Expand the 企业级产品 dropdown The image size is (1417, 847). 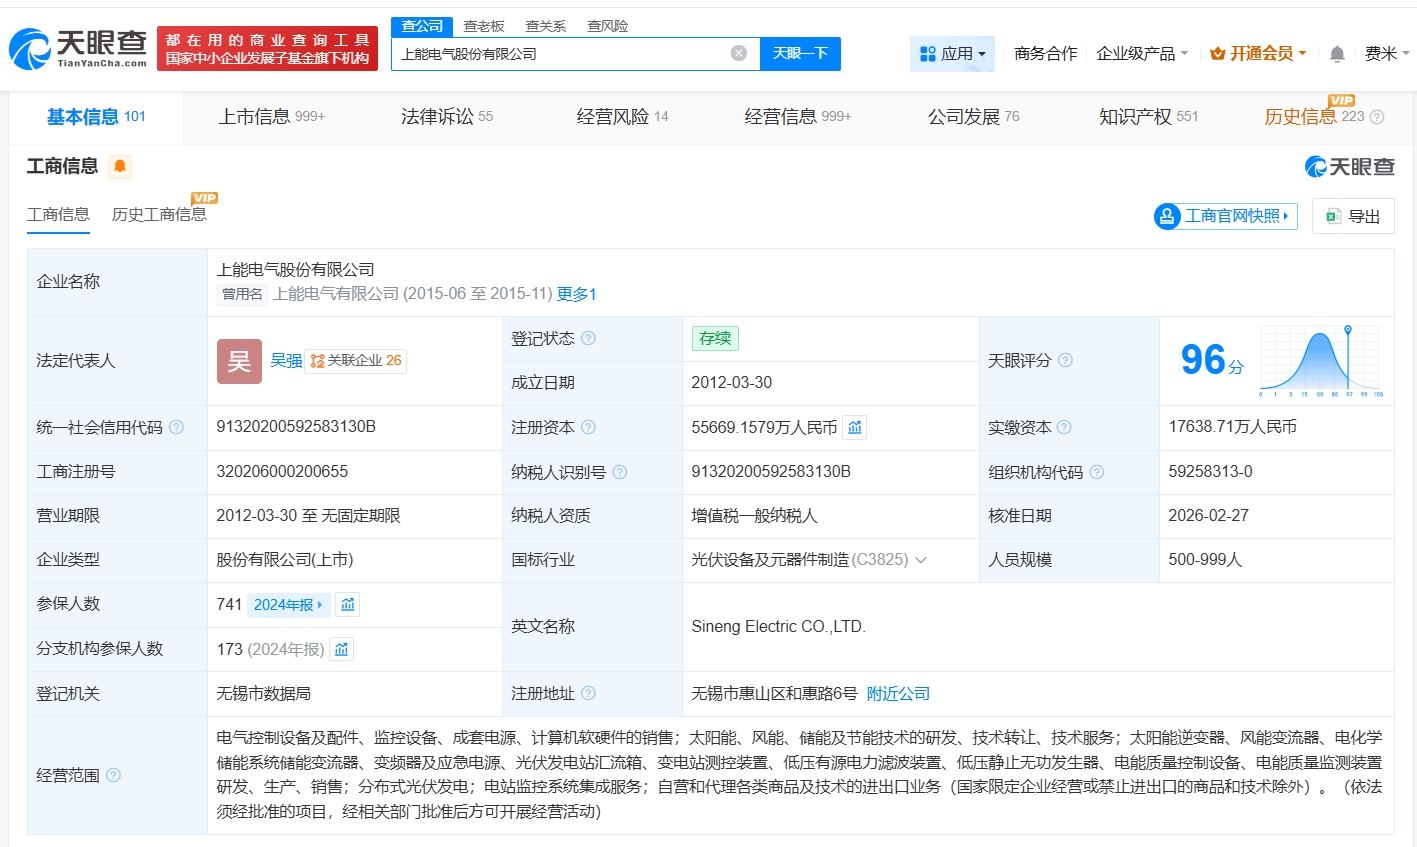point(1141,54)
